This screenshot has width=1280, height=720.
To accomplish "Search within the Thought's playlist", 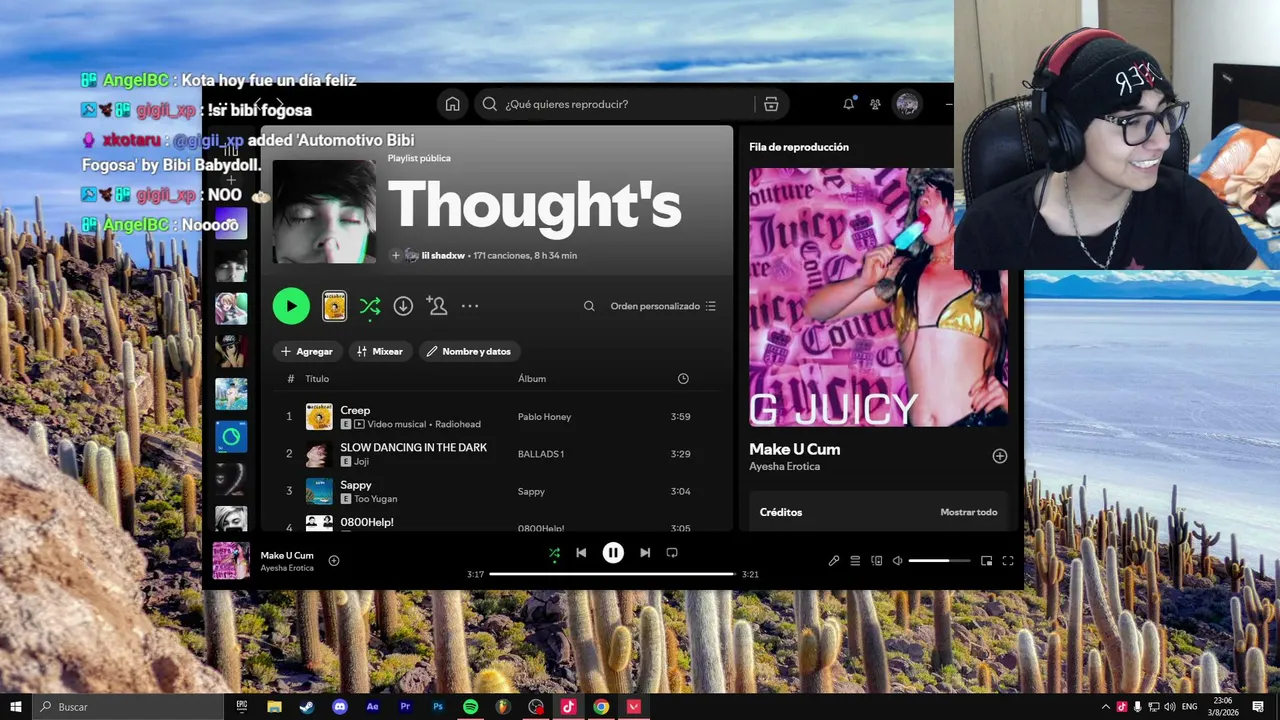I will [x=589, y=306].
